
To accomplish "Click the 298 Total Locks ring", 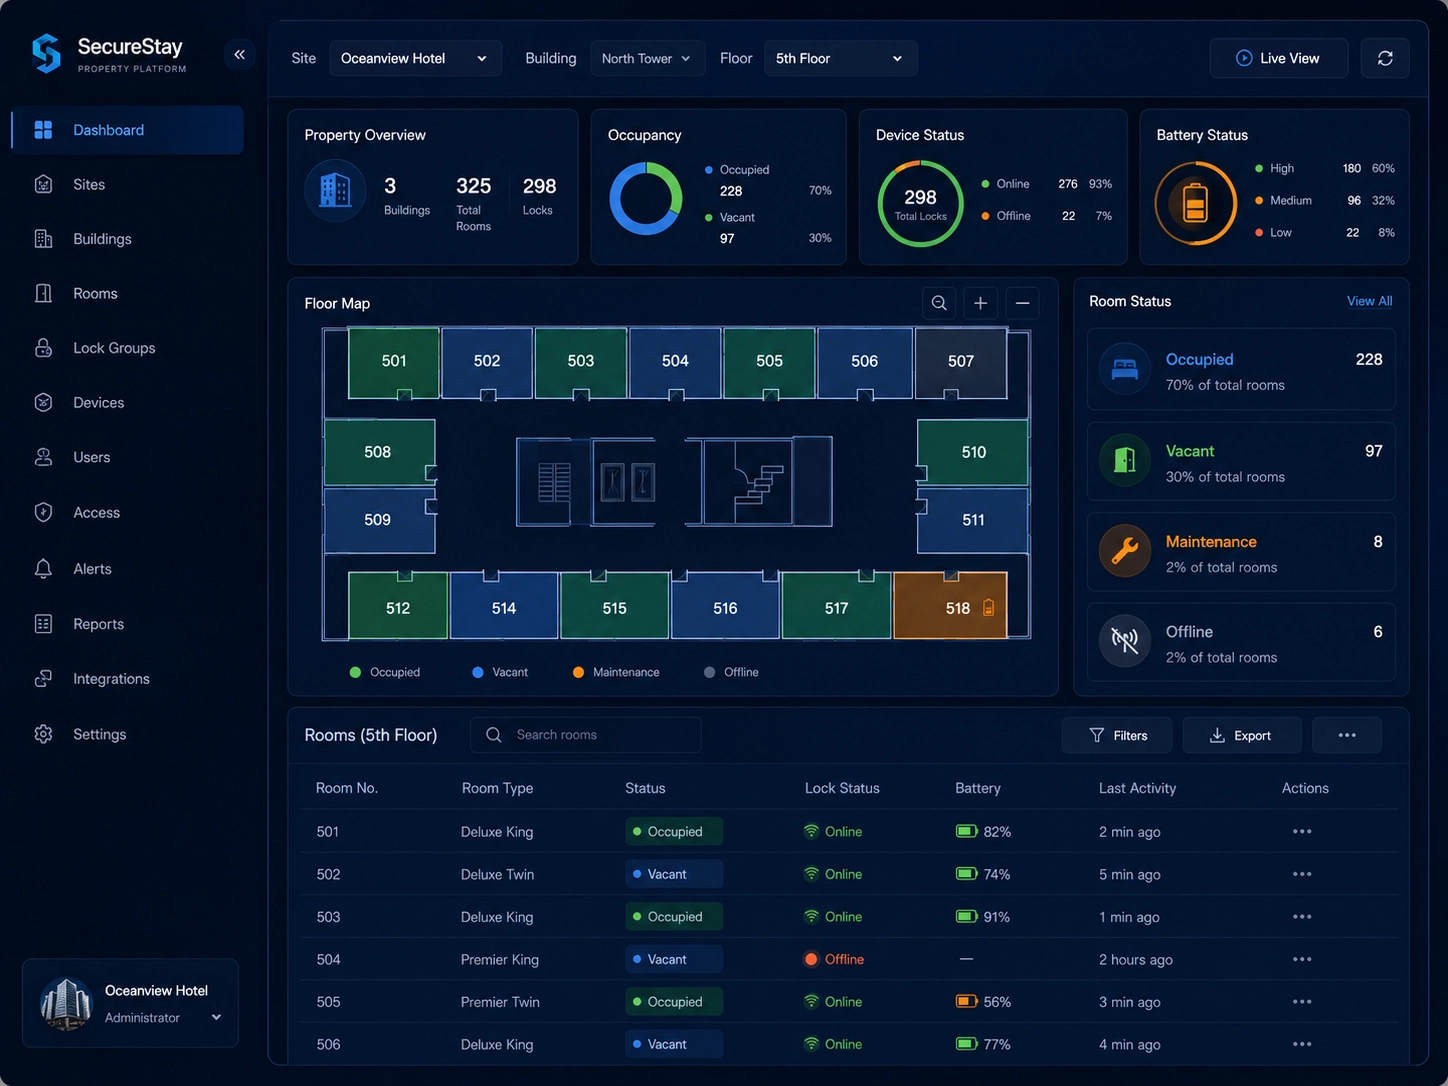I will 920,203.
